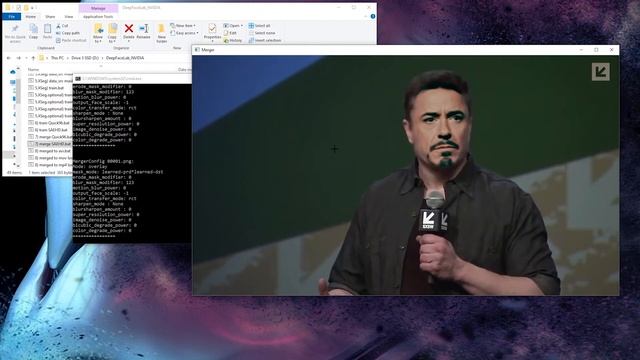Select the 8) merged to mp4 file
This screenshot has height=360, width=640.
tap(50, 164)
